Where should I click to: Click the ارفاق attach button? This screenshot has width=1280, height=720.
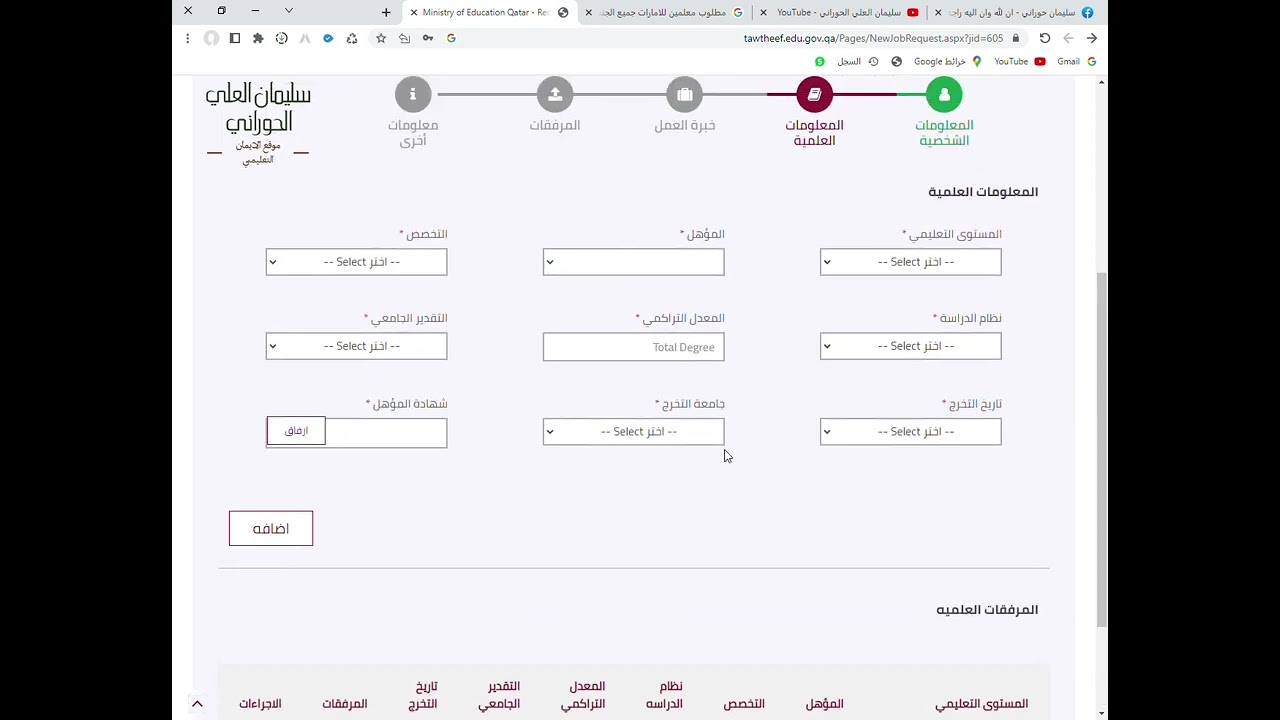coord(296,431)
